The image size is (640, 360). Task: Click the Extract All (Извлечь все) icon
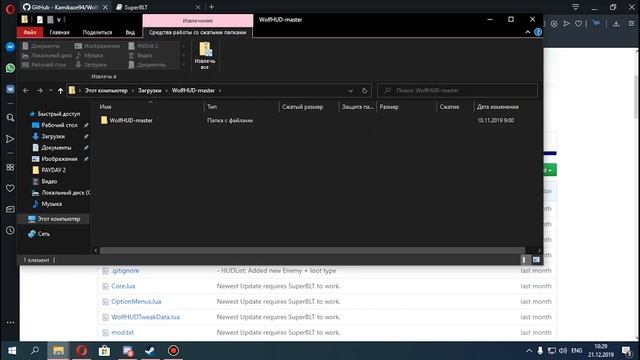click(205, 56)
